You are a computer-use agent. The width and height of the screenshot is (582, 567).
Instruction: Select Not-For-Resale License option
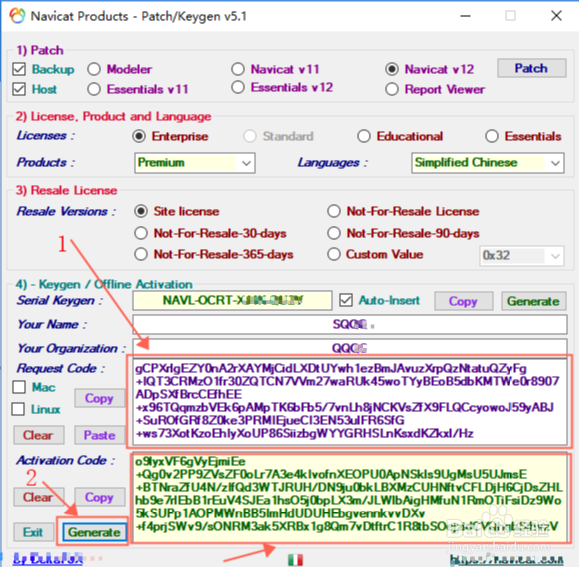334,211
